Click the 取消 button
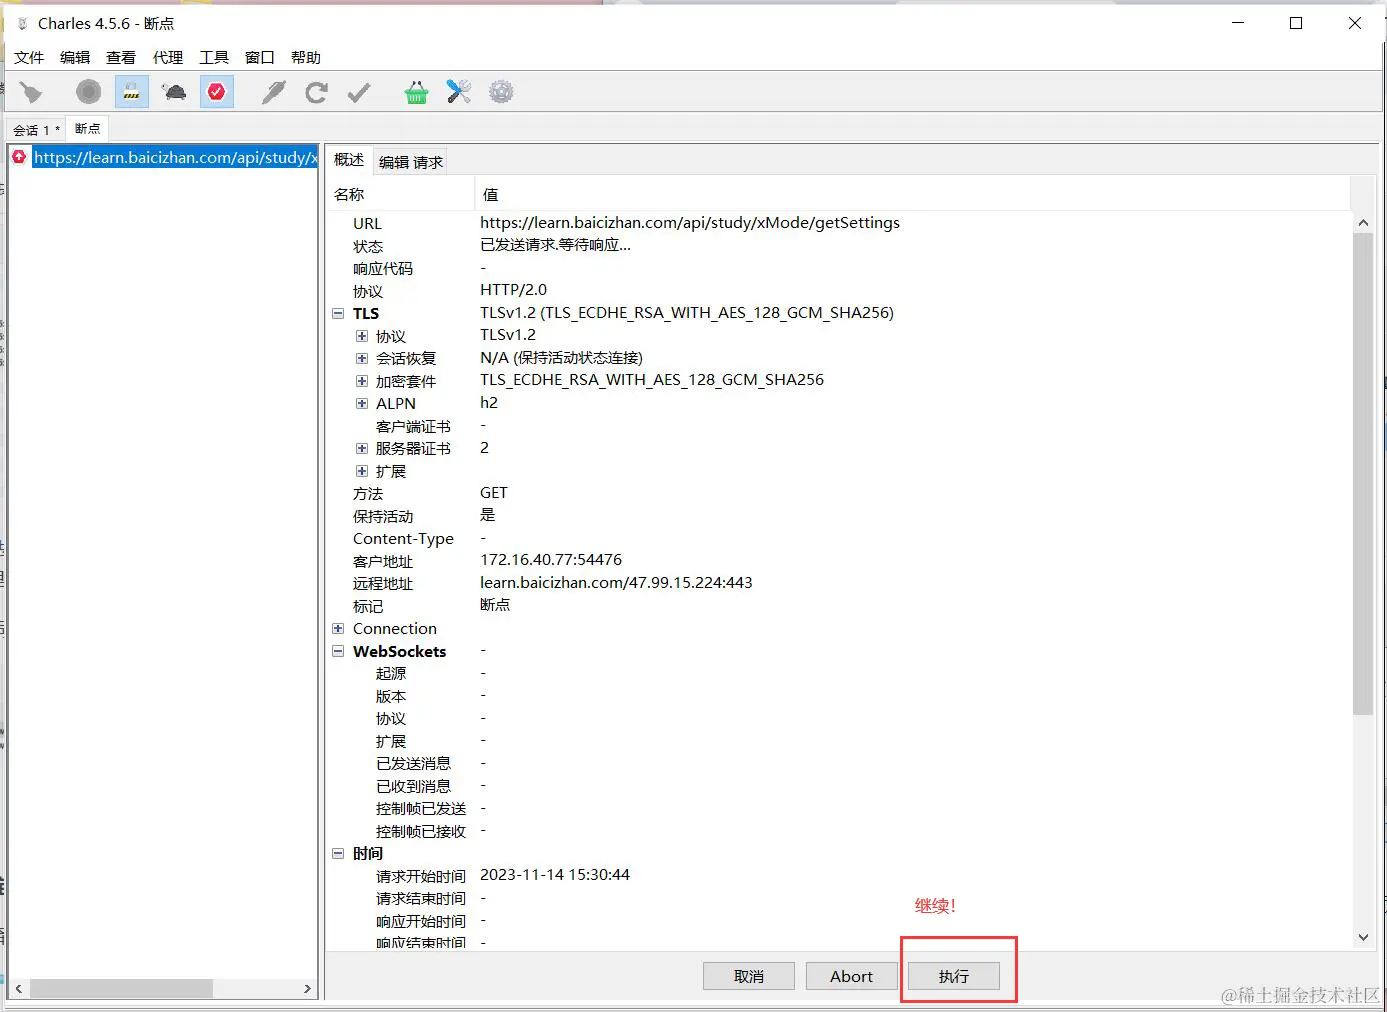 pyautogui.click(x=749, y=976)
